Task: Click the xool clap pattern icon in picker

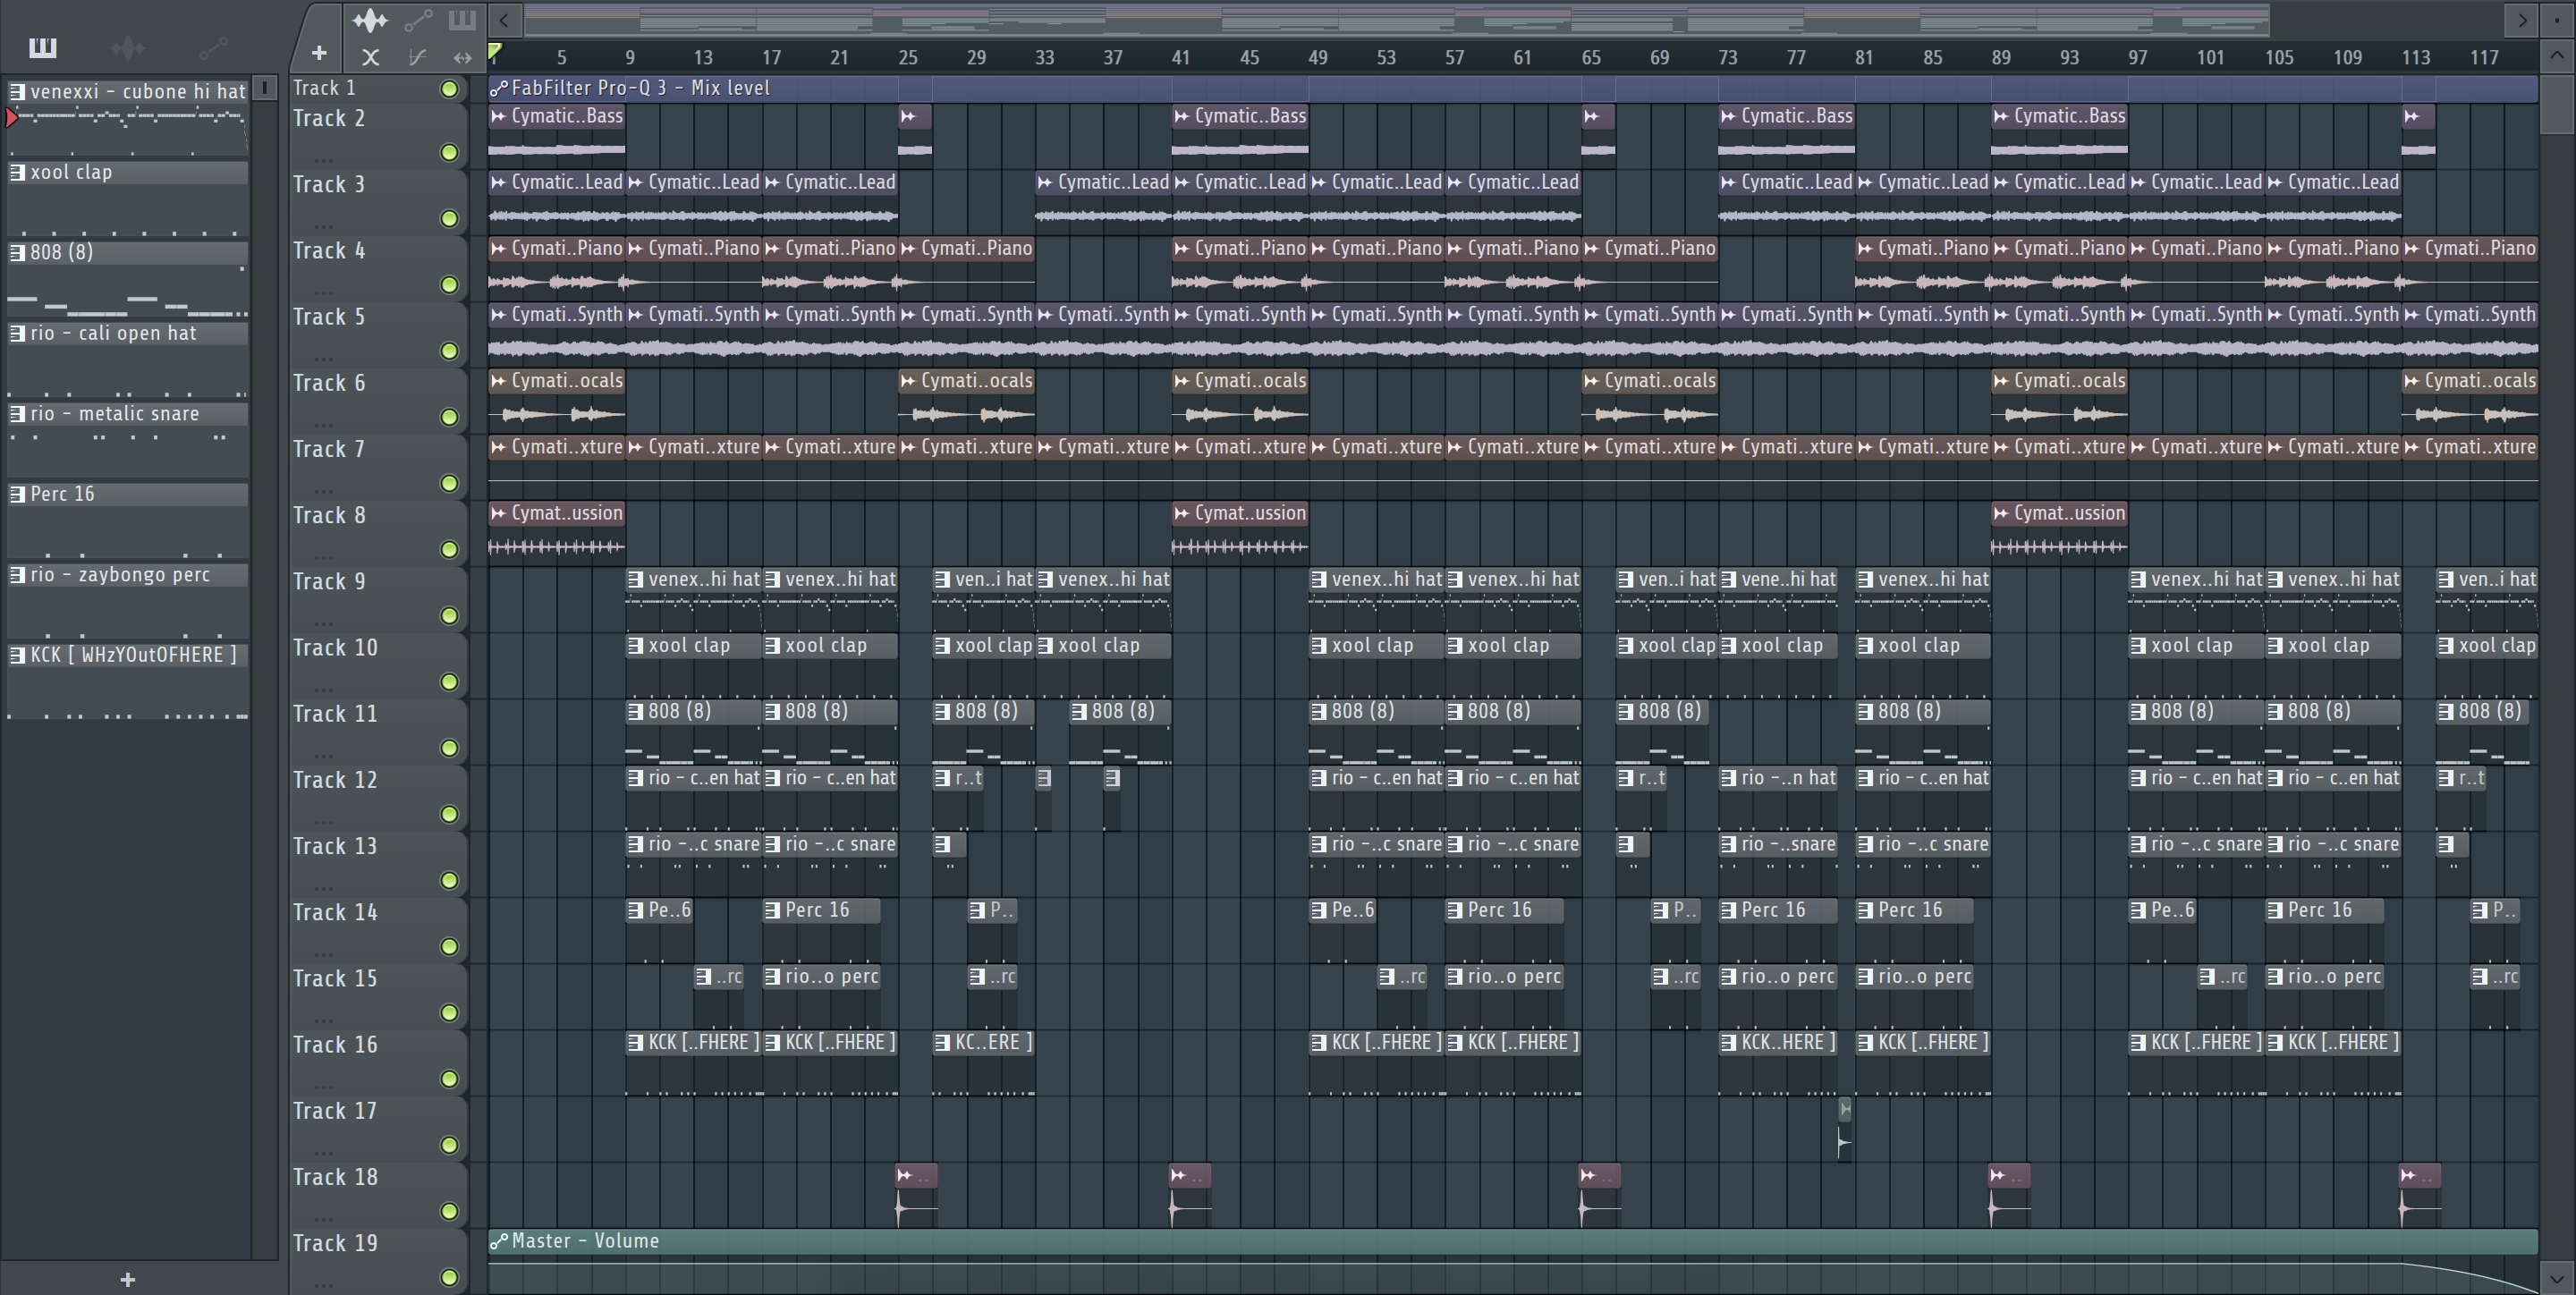Action: click(17, 172)
